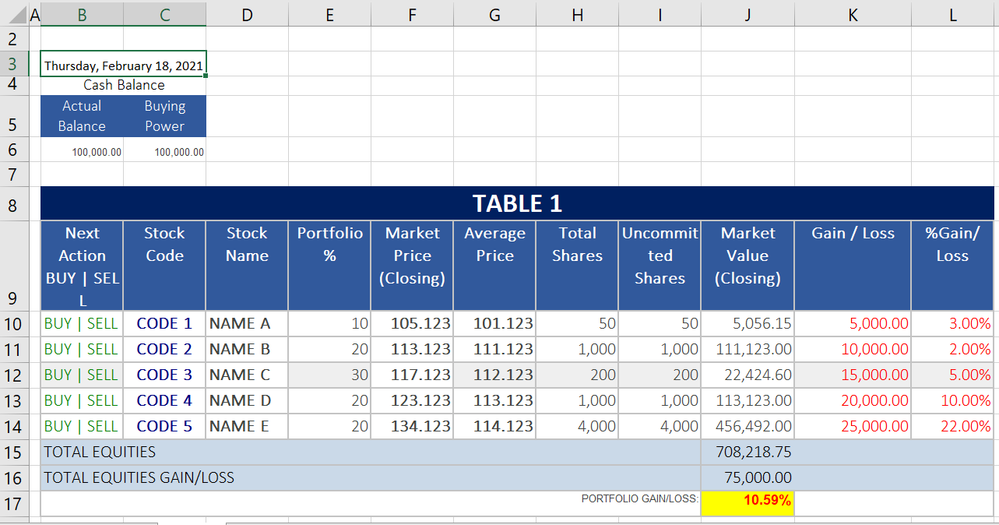Click the Uncommitted Shares header cell
999x525 pixels.
coord(659,266)
